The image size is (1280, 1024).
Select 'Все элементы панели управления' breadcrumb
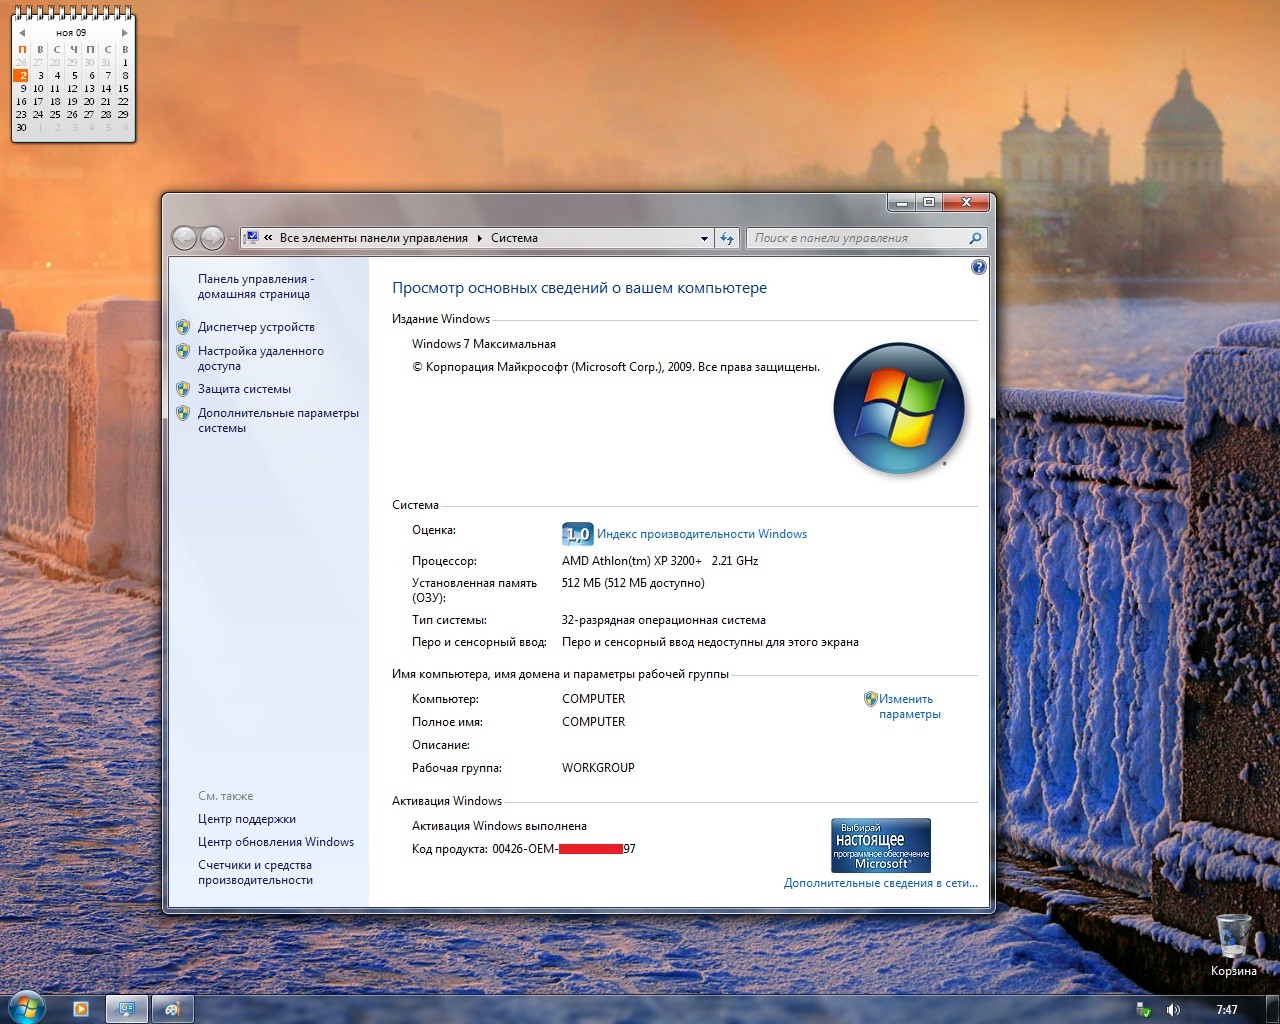click(x=374, y=238)
